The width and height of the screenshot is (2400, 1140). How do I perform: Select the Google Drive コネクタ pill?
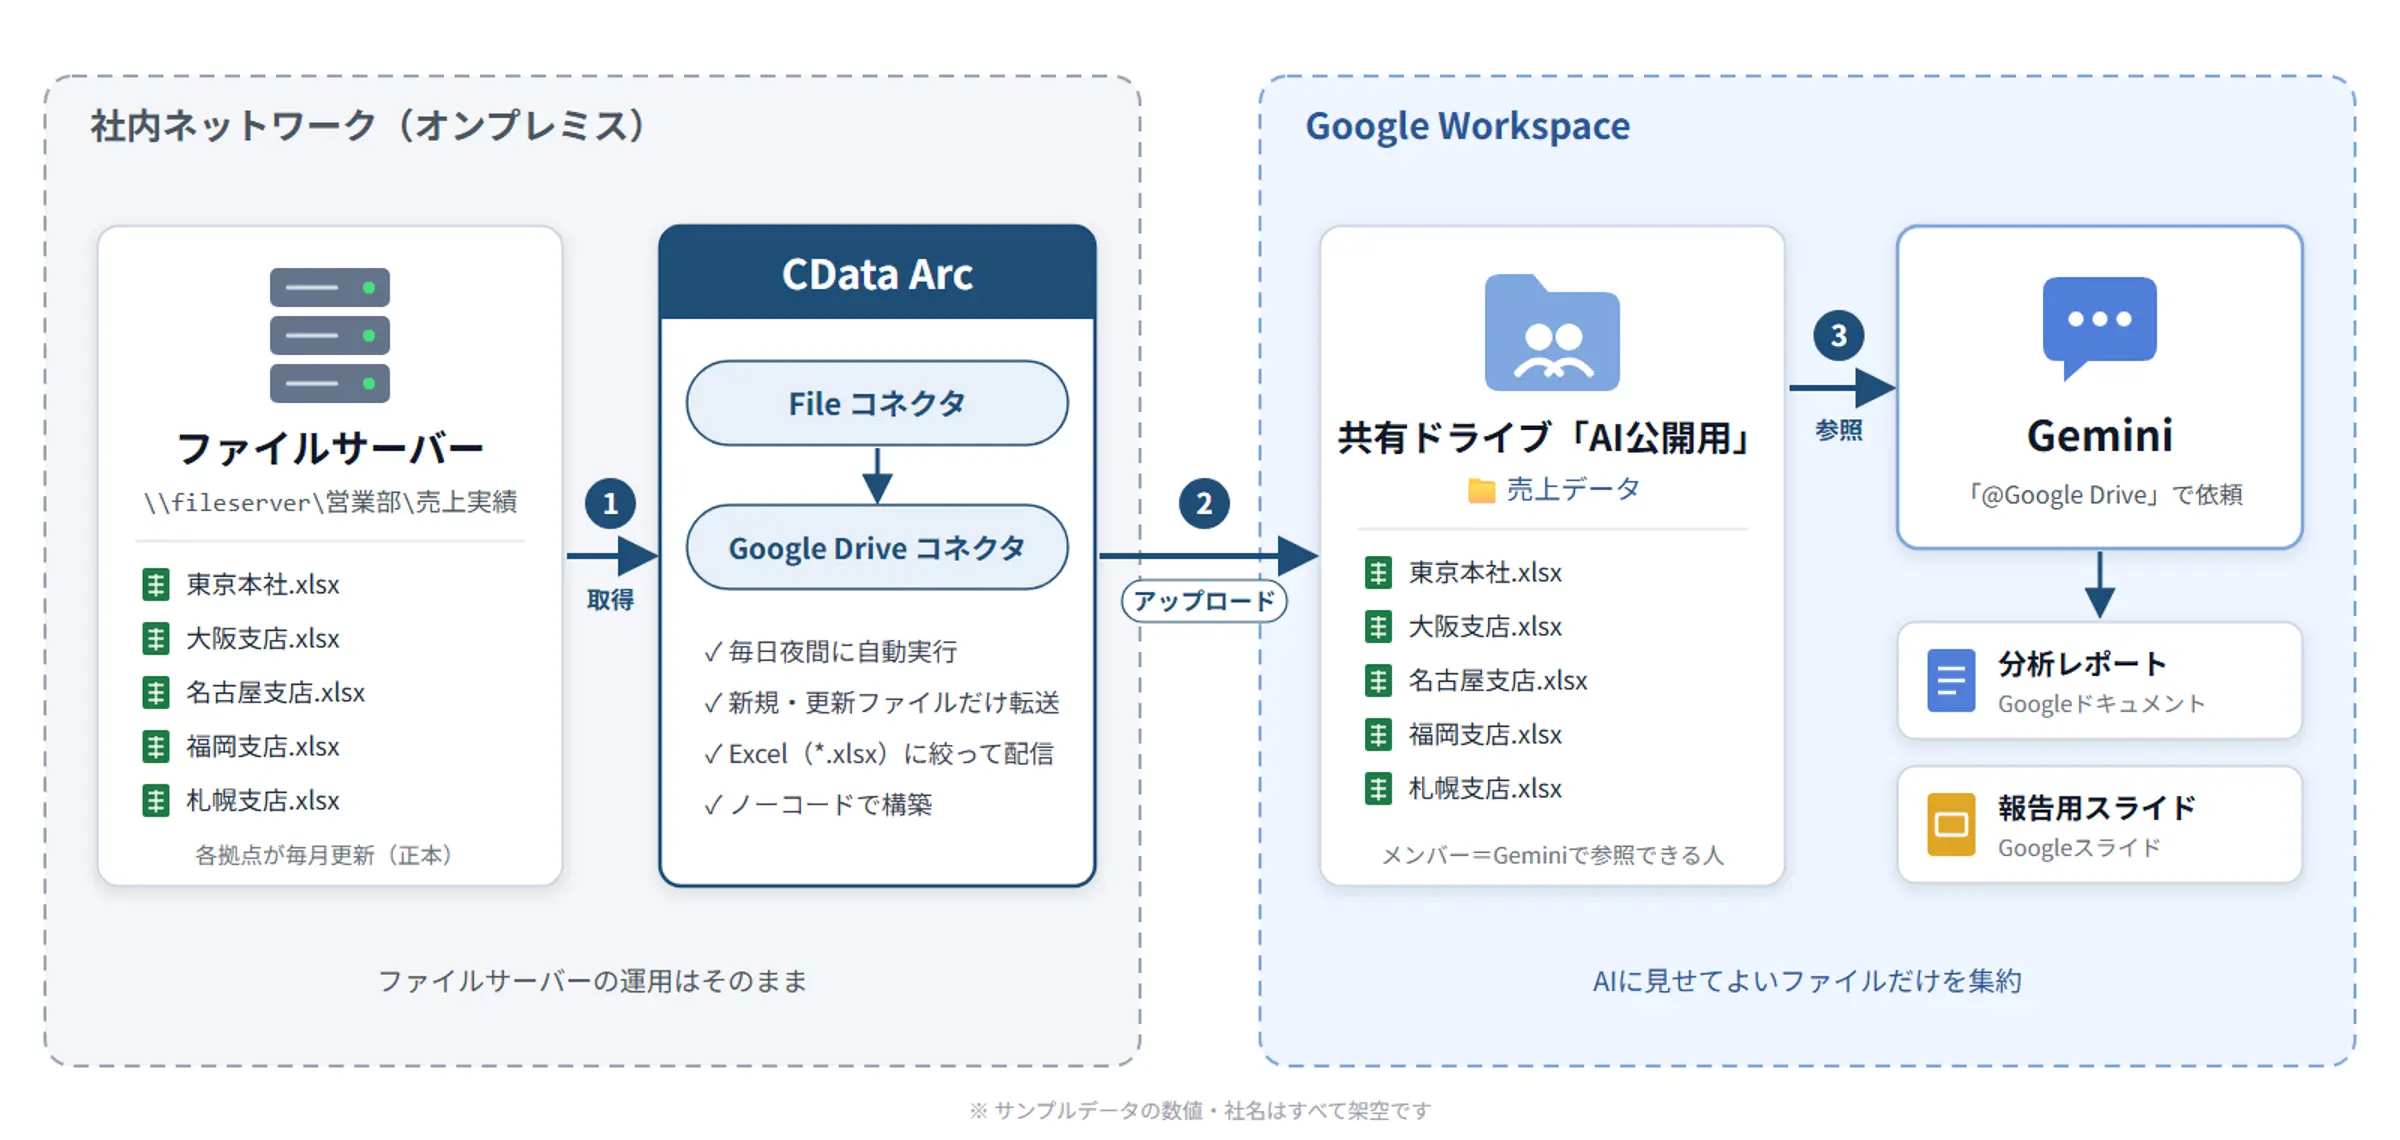(x=877, y=547)
